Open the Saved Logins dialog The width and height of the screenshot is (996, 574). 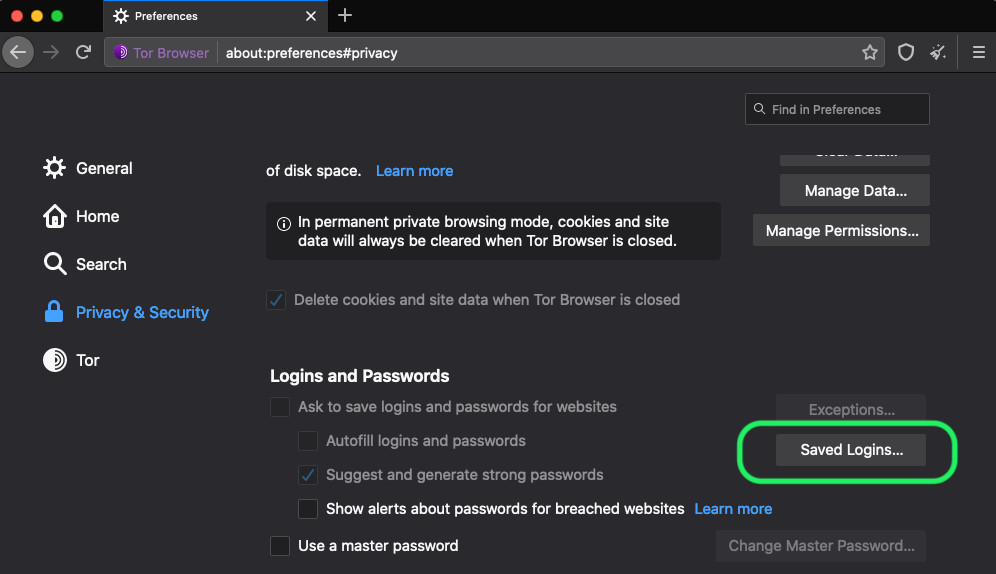[851, 450]
